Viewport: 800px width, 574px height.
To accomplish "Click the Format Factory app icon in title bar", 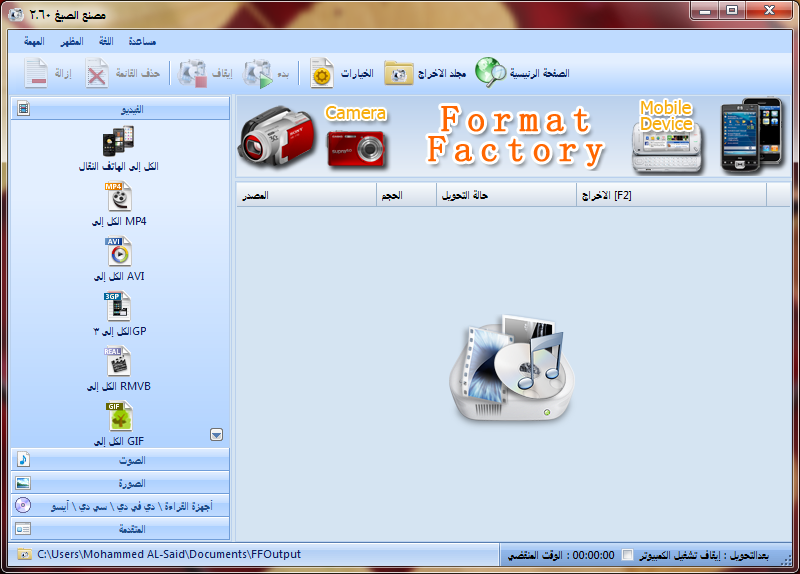I will tap(15, 14).
